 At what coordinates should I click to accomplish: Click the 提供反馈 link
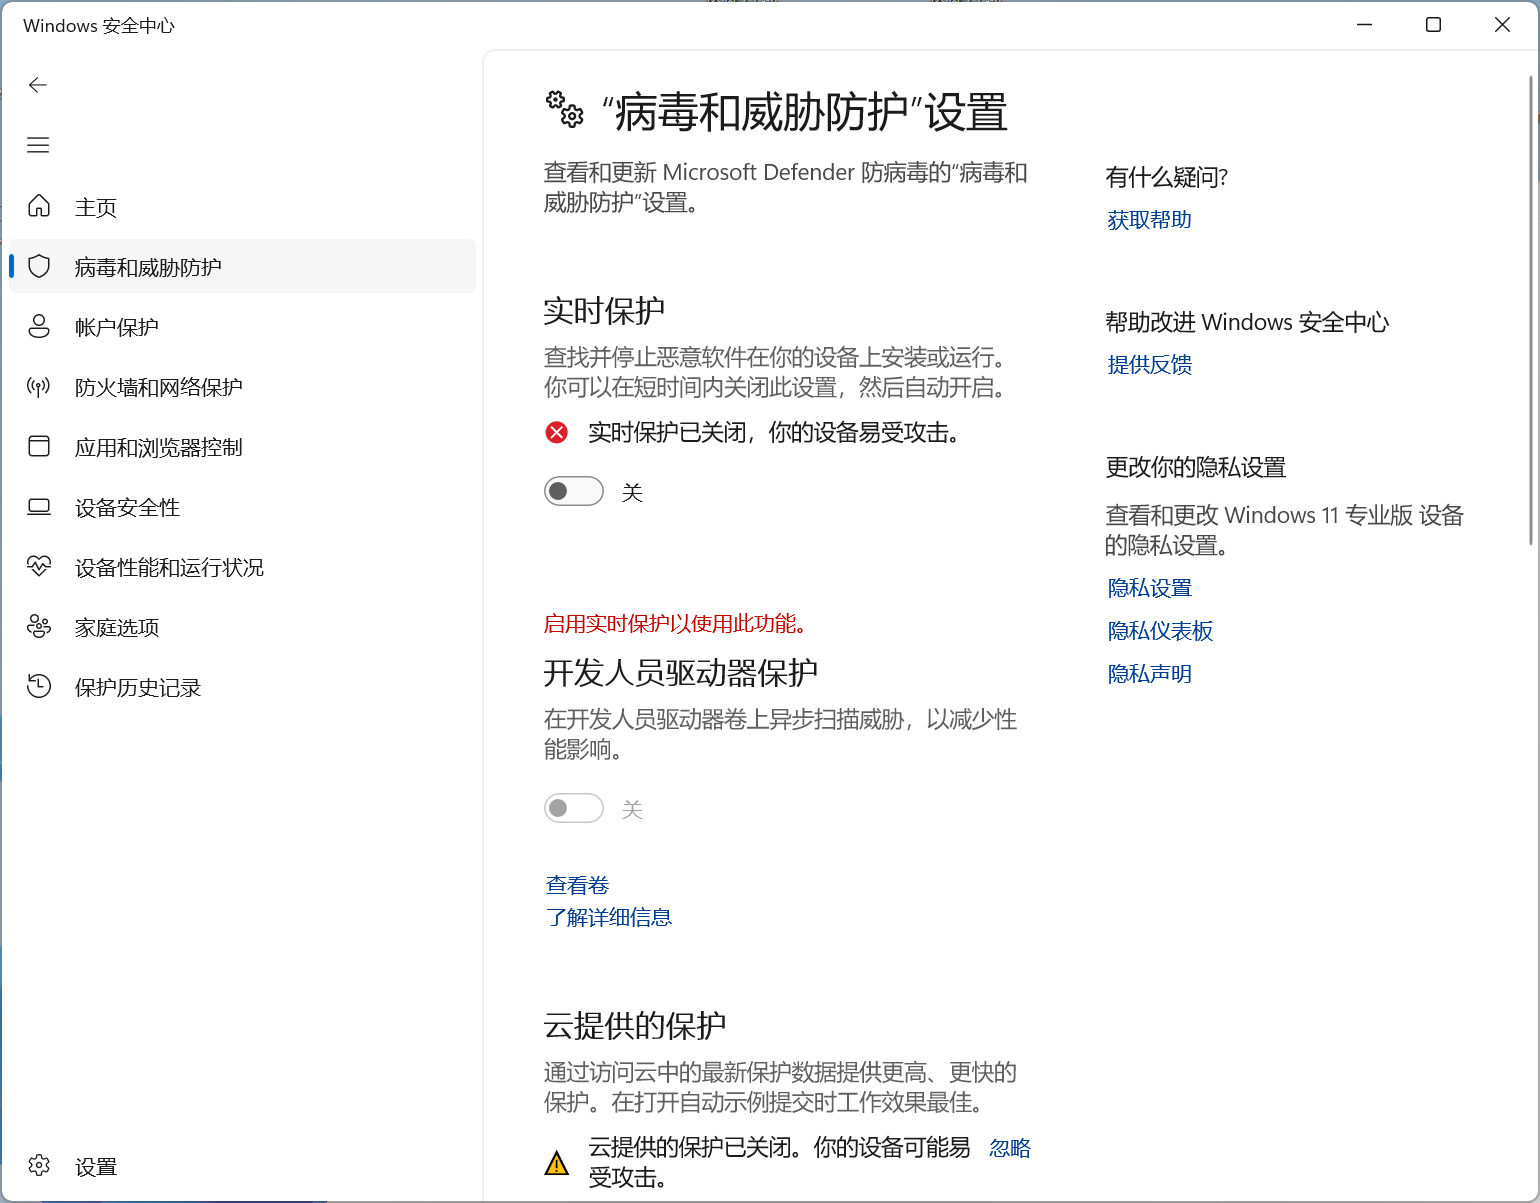pyautogui.click(x=1149, y=365)
